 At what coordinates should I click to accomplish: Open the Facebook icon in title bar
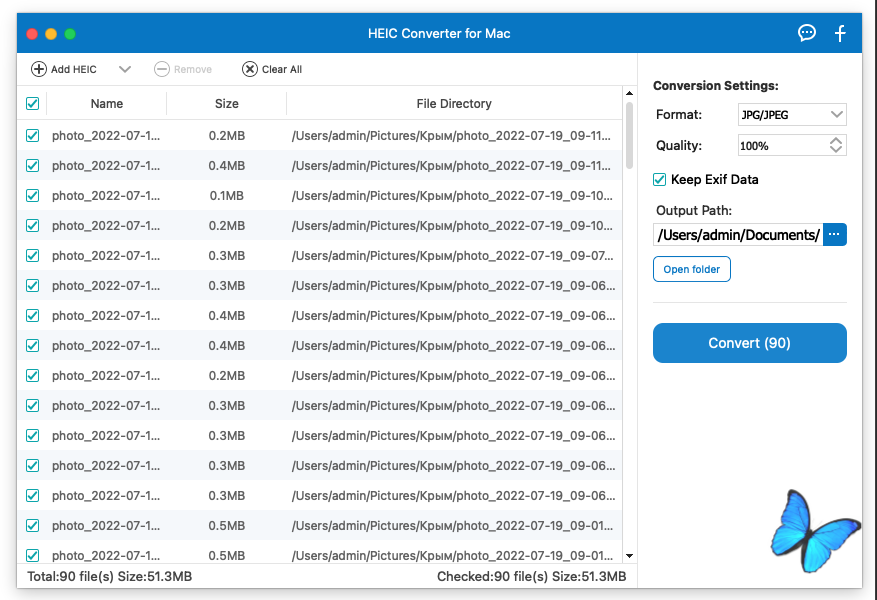click(840, 33)
